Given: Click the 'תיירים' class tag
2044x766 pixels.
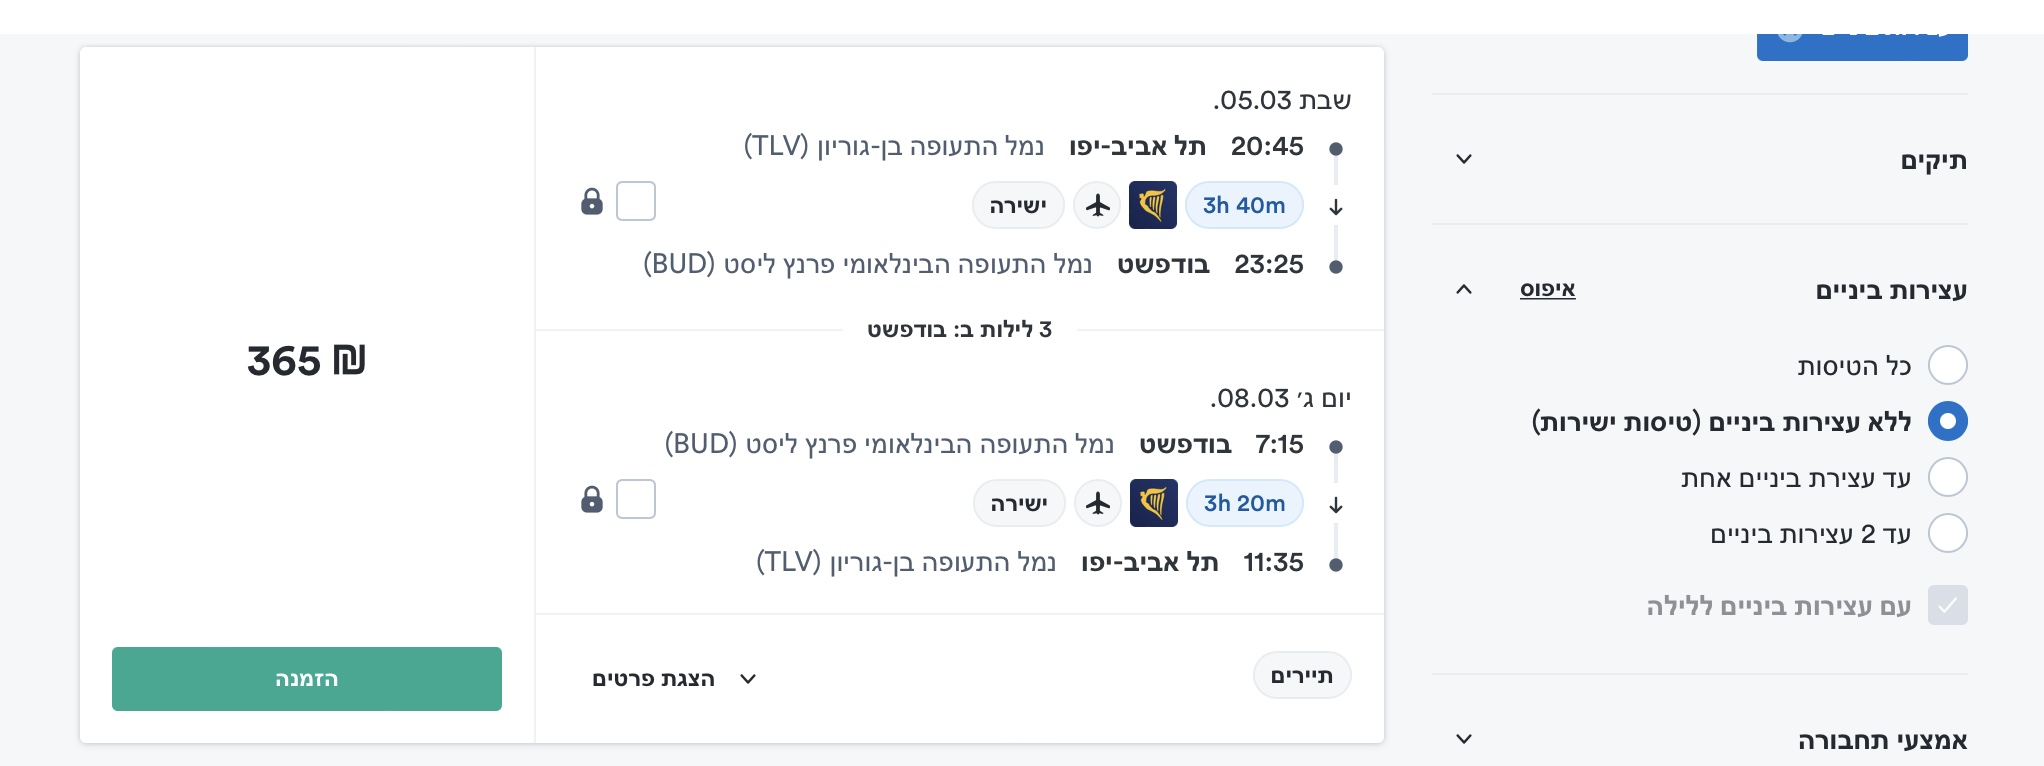Looking at the screenshot, I should [1301, 676].
